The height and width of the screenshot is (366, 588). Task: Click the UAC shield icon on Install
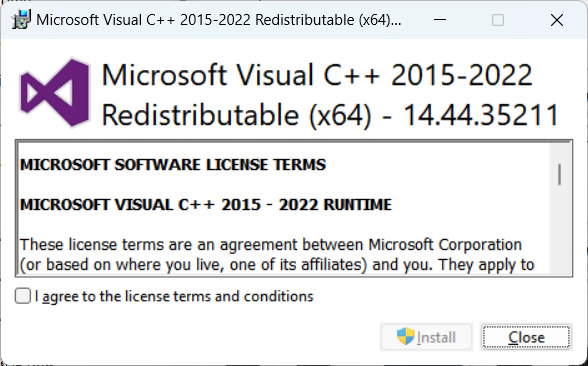(x=406, y=336)
